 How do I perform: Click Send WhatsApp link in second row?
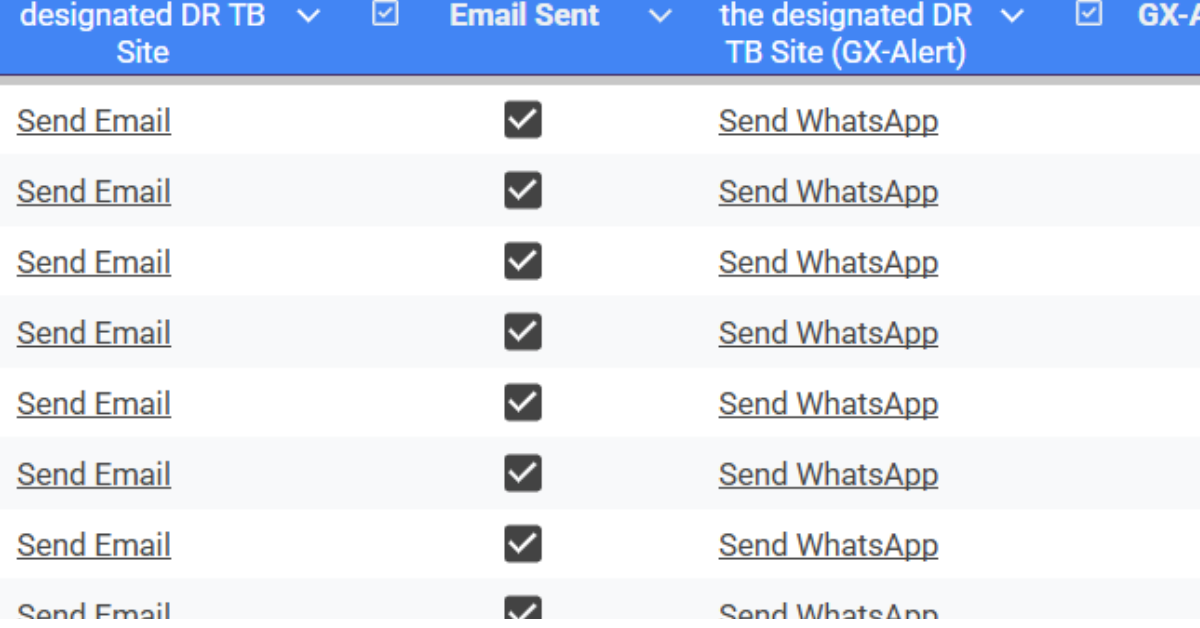[828, 192]
